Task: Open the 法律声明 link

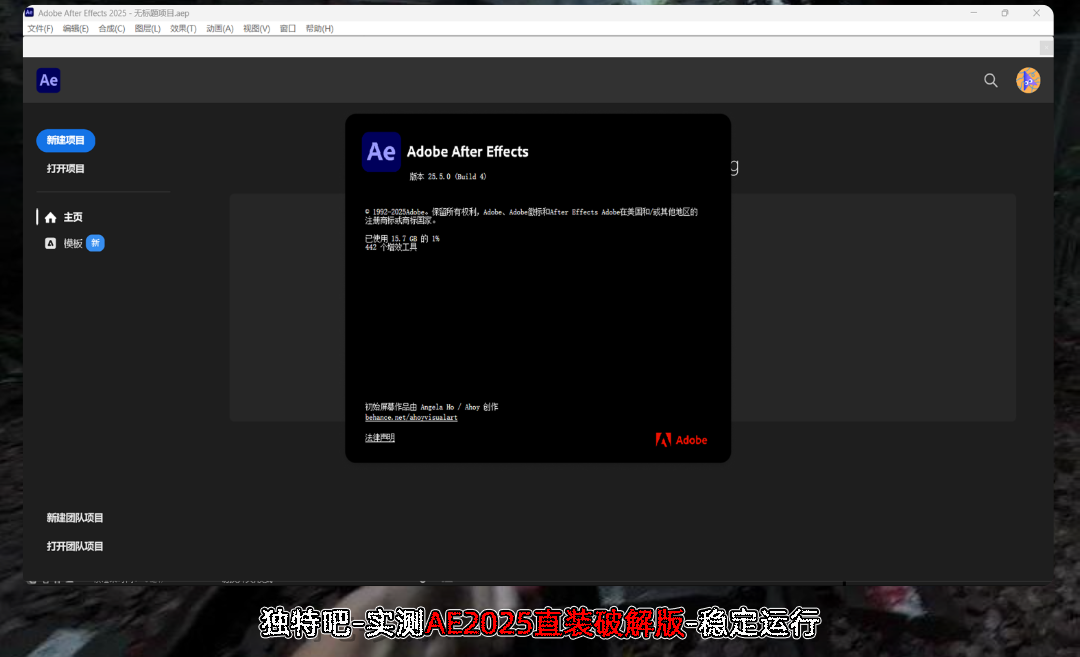Action: pyautogui.click(x=380, y=437)
